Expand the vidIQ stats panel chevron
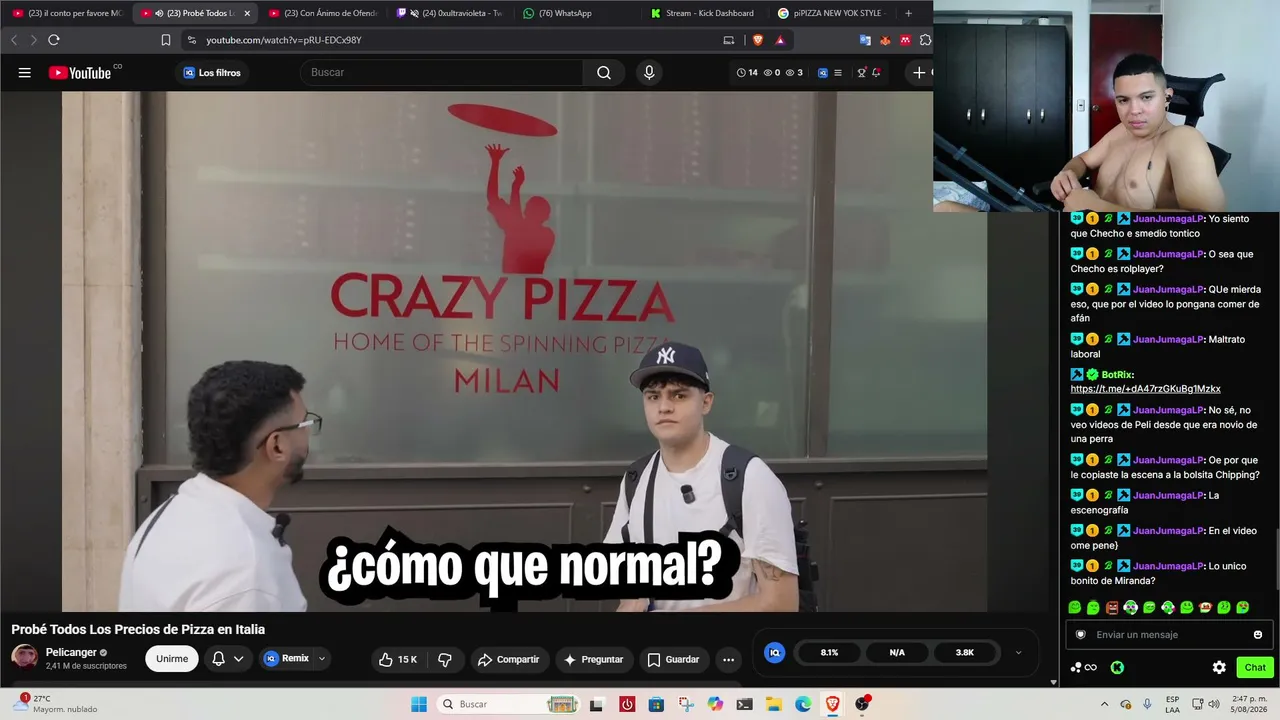 (1018, 652)
